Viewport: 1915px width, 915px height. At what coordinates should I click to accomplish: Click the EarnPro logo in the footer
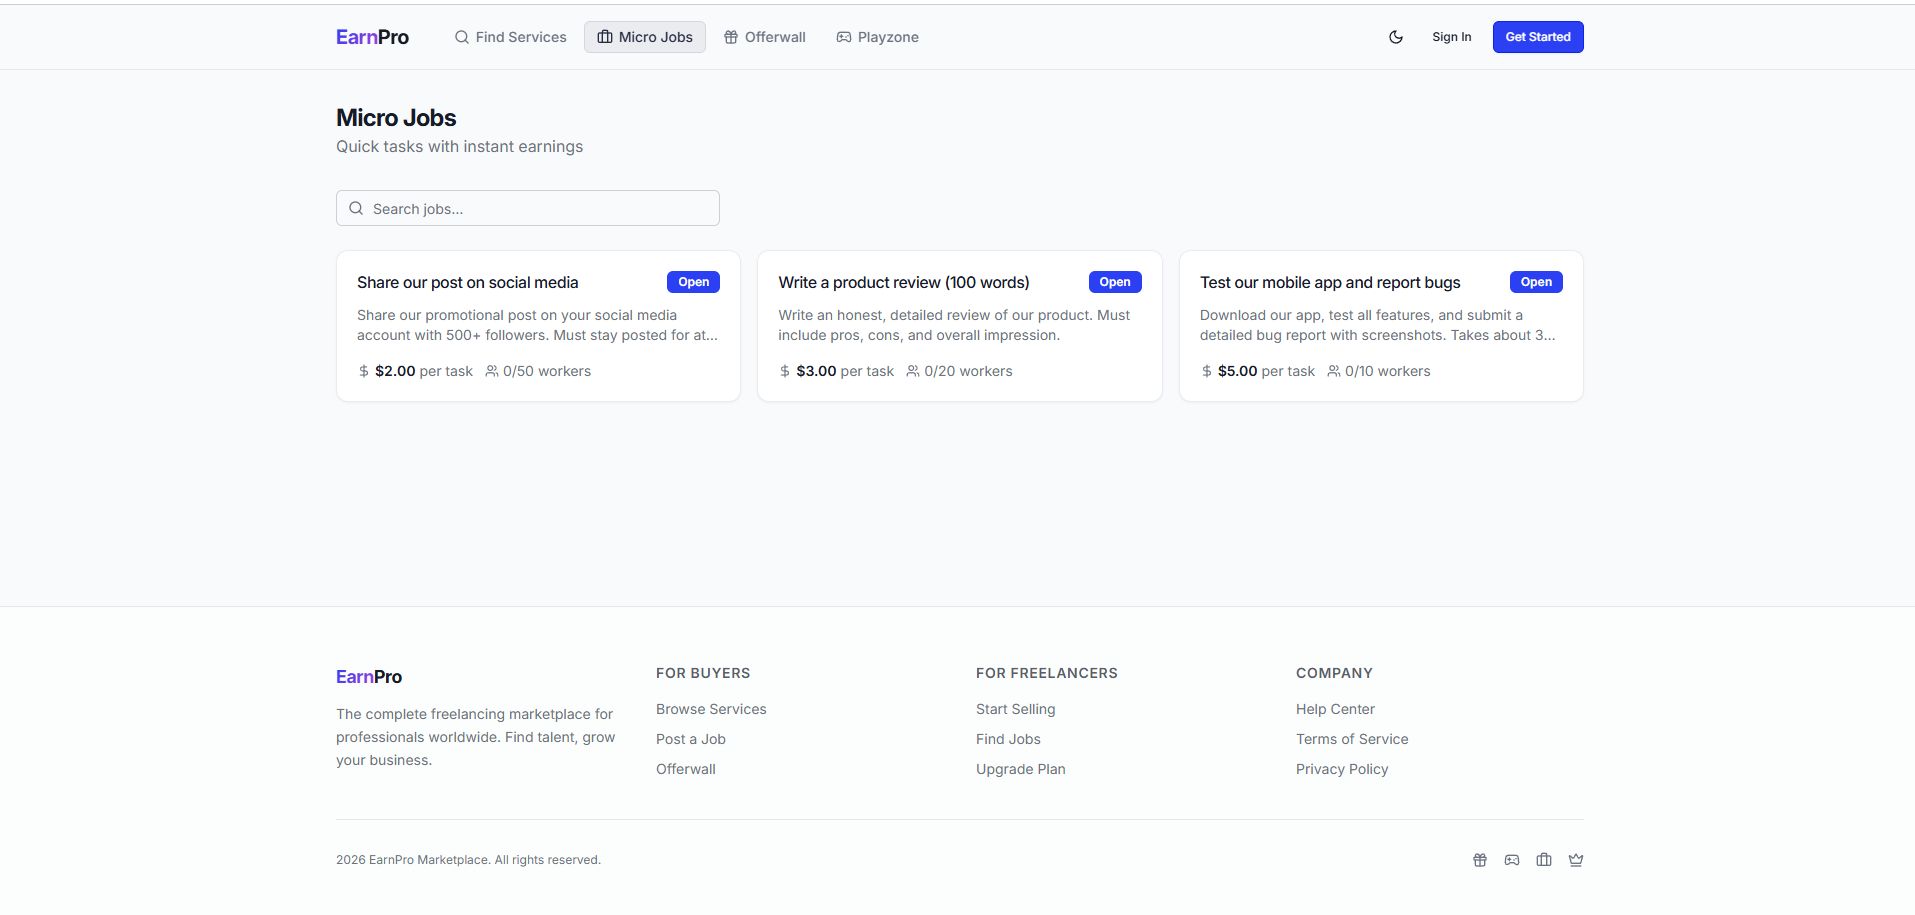tap(369, 677)
